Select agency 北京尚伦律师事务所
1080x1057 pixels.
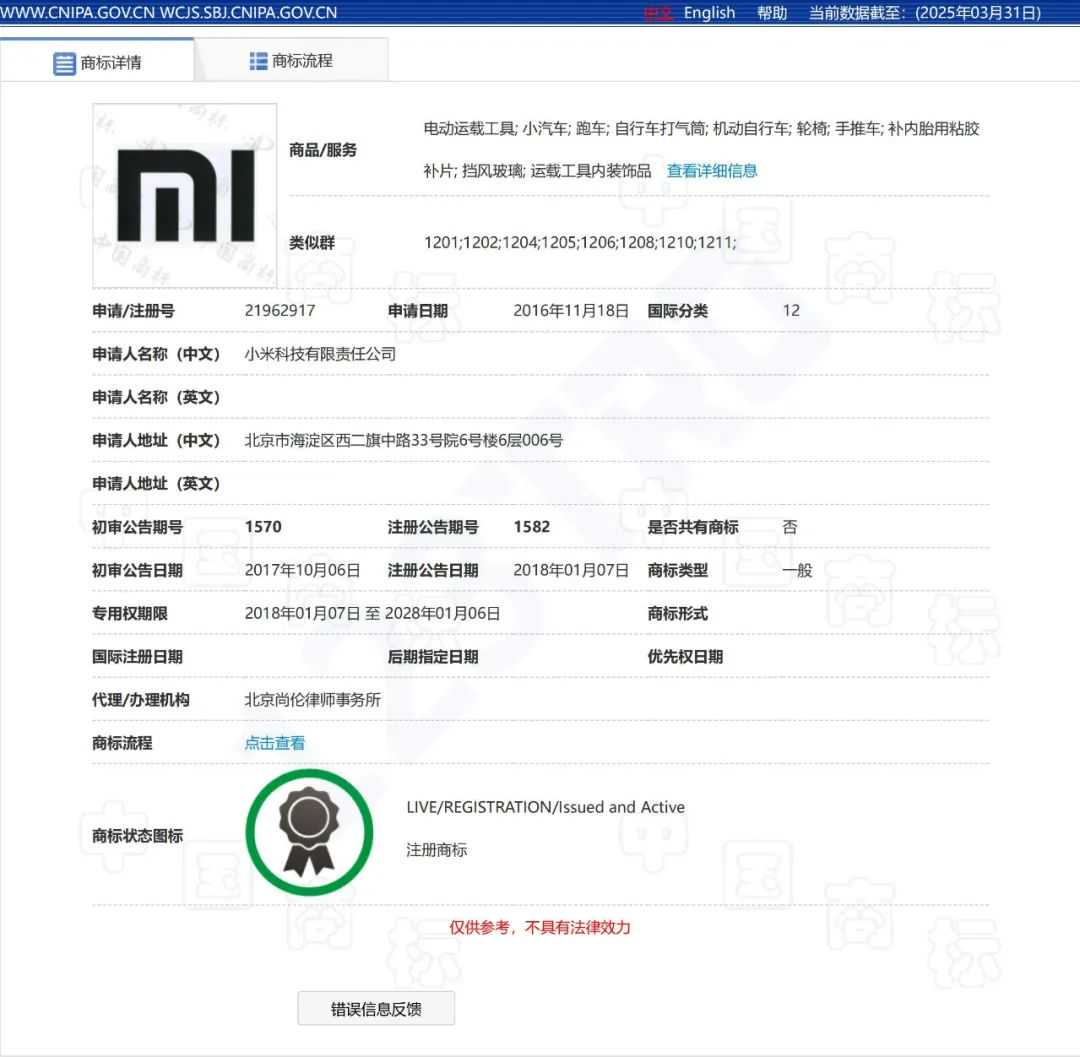pyautogui.click(x=313, y=700)
